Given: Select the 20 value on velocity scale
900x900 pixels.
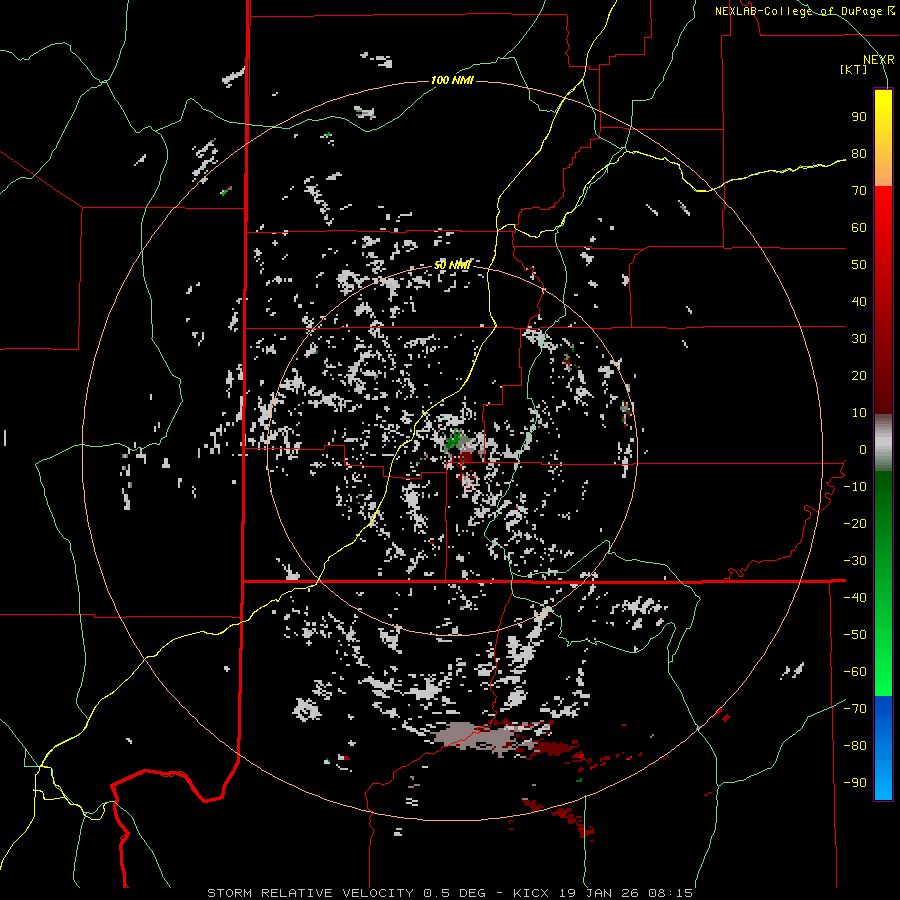Looking at the screenshot, I should (x=859, y=376).
